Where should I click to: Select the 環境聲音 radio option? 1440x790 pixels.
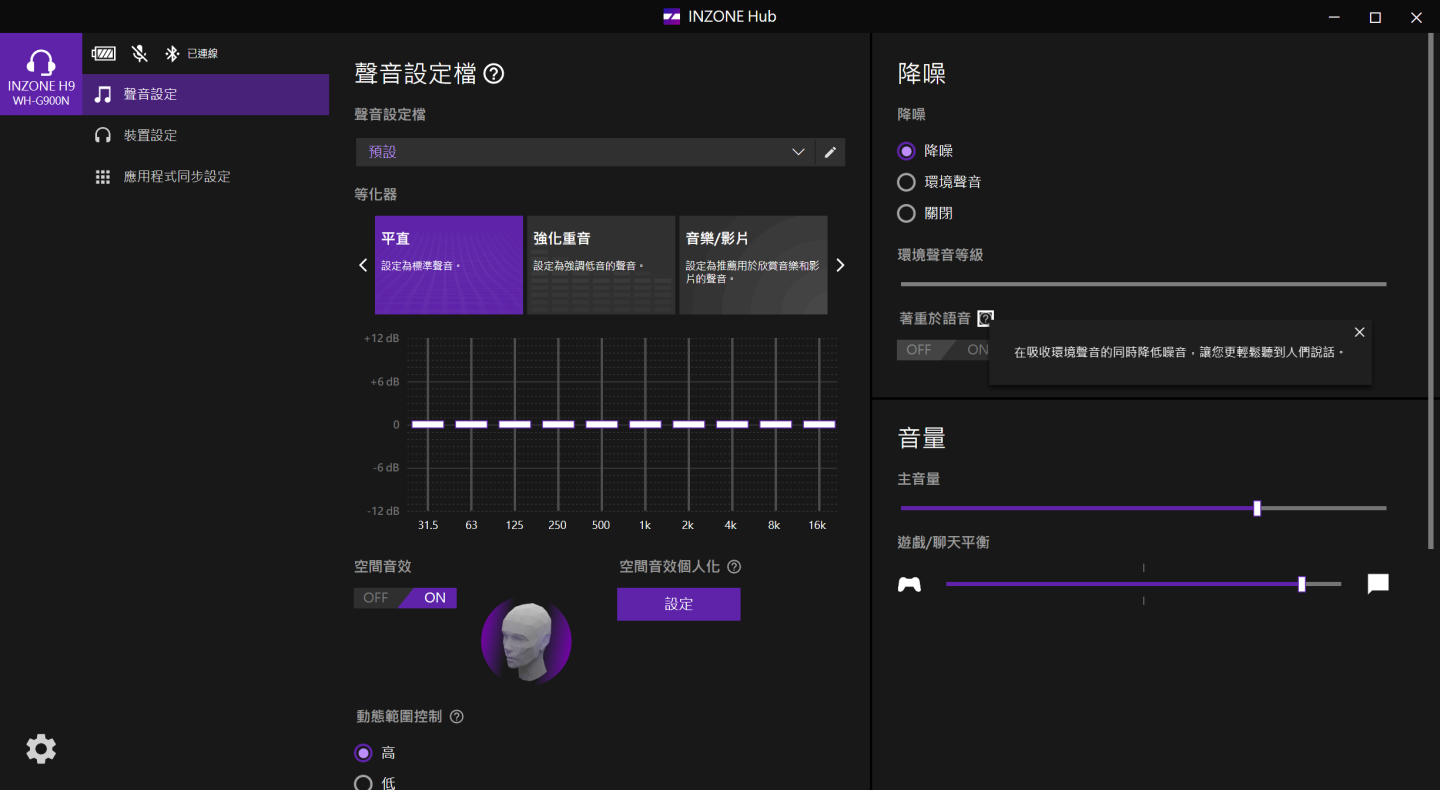(906, 182)
